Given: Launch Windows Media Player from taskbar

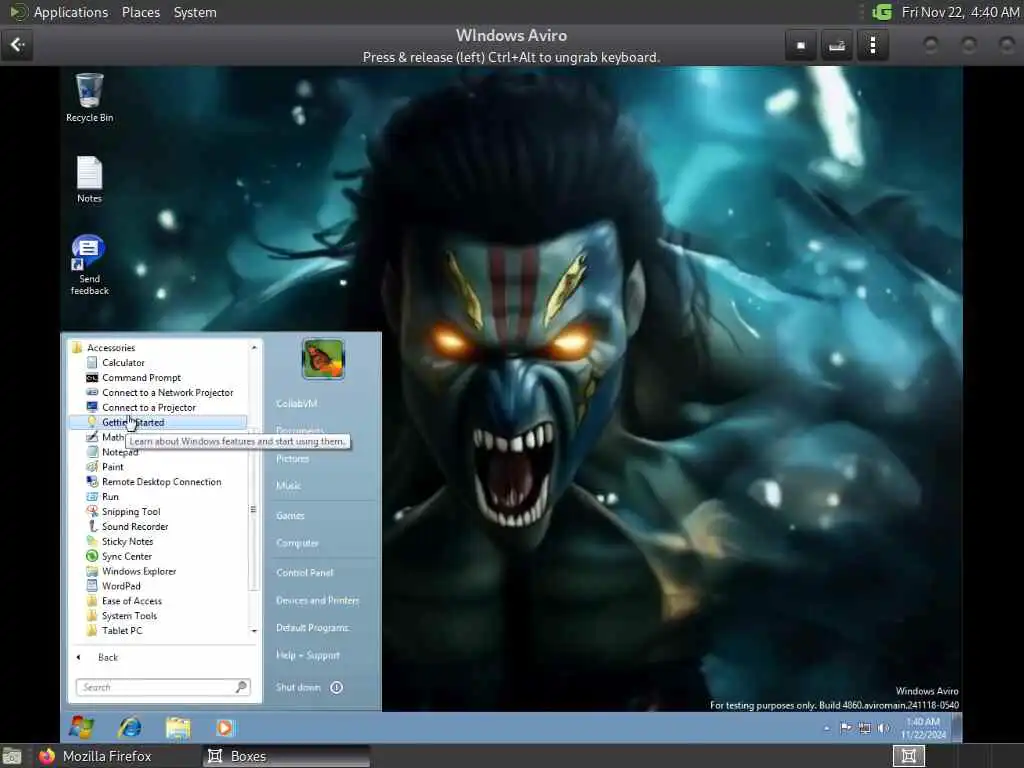Looking at the screenshot, I should point(225,727).
